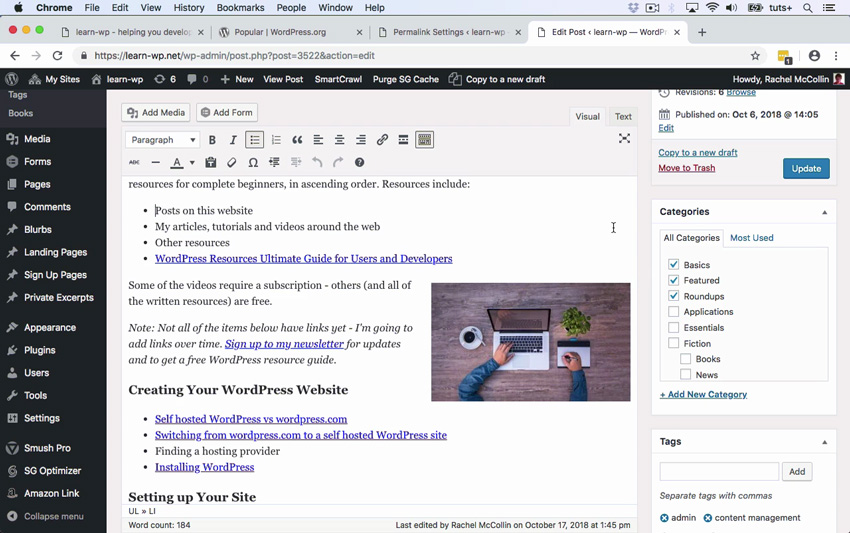Image resolution: width=850 pixels, height=533 pixels.
Task: Collapse the Tags panel
Action: pyautogui.click(x=825, y=442)
